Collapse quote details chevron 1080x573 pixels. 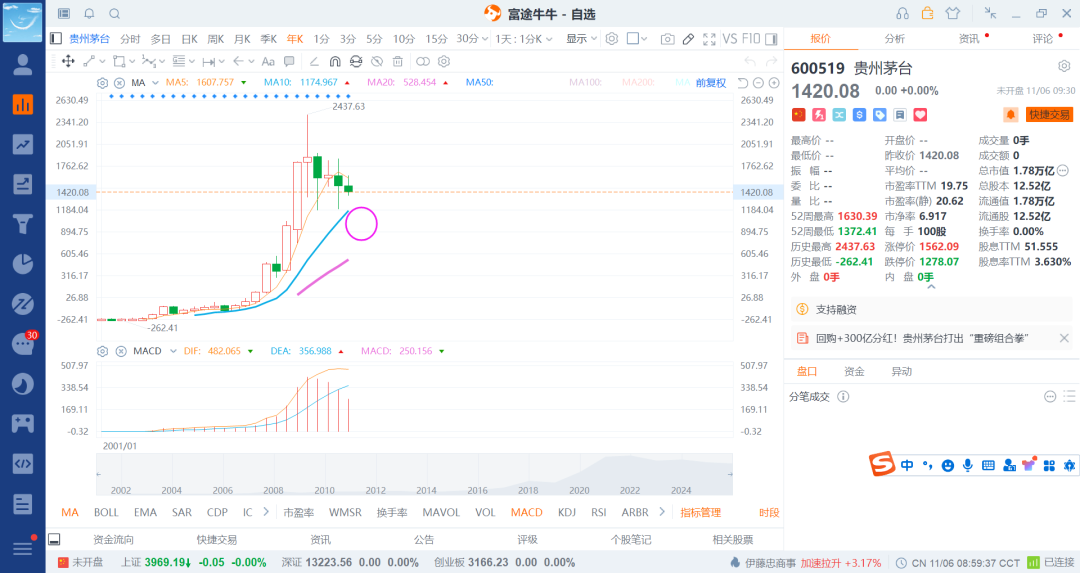tap(931, 286)
